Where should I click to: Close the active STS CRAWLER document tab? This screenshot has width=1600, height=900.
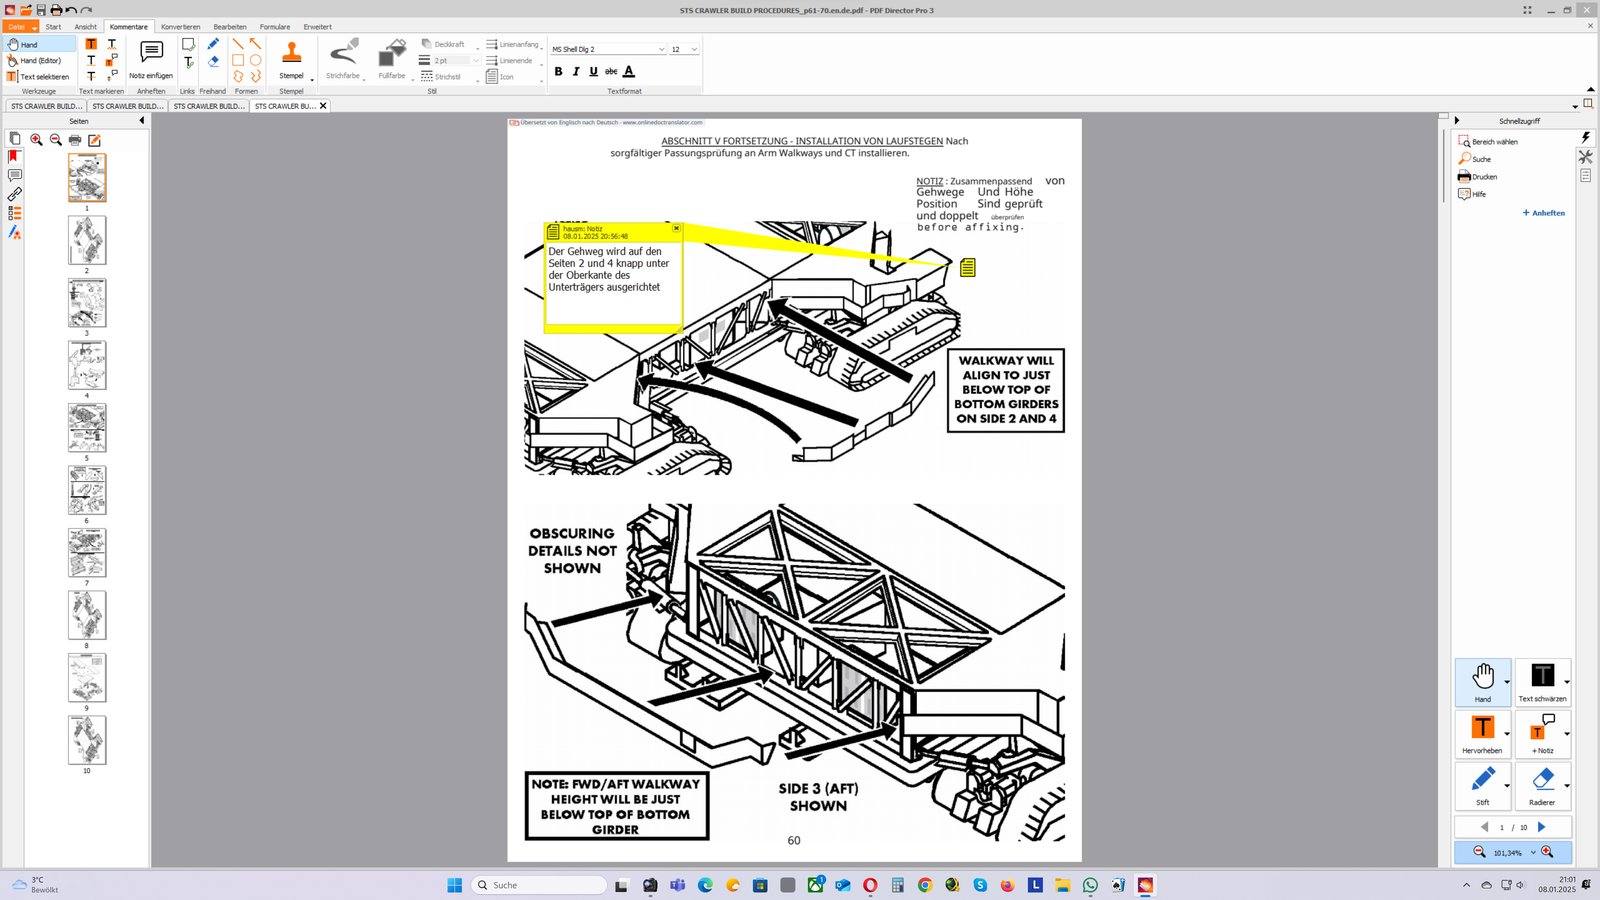tap(323, 106)
